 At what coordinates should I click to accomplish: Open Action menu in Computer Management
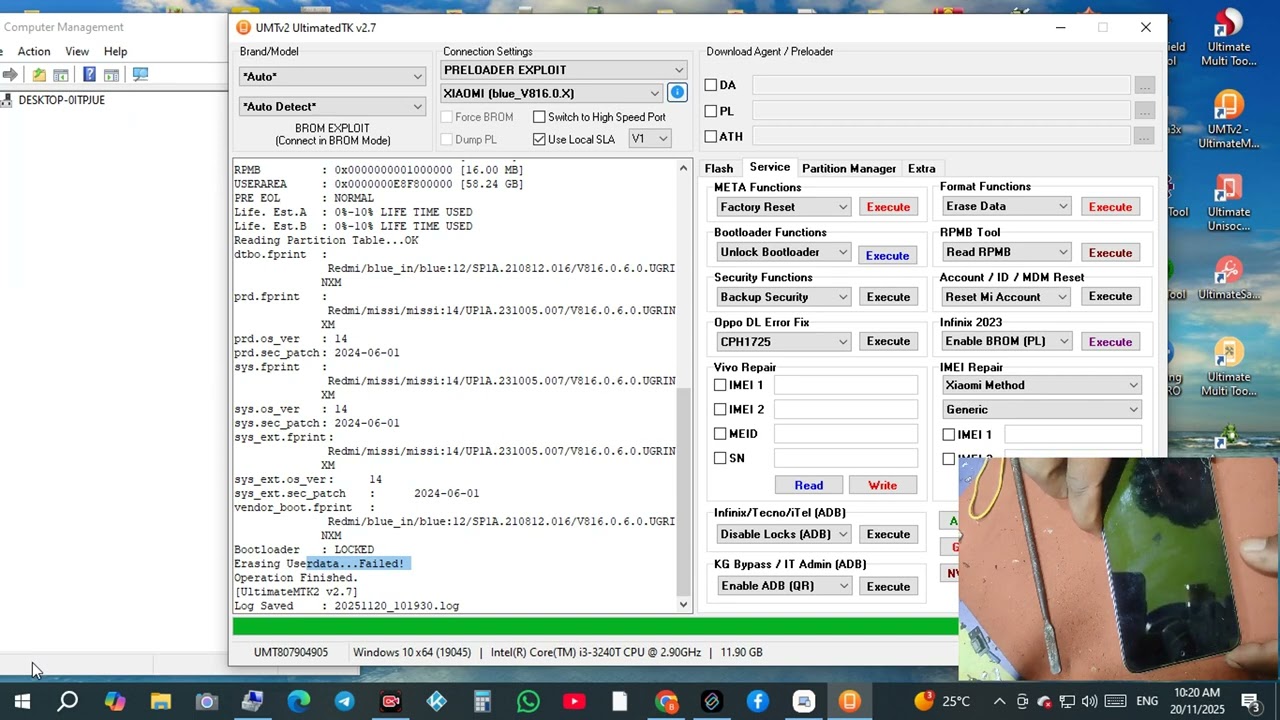(34, 51)
